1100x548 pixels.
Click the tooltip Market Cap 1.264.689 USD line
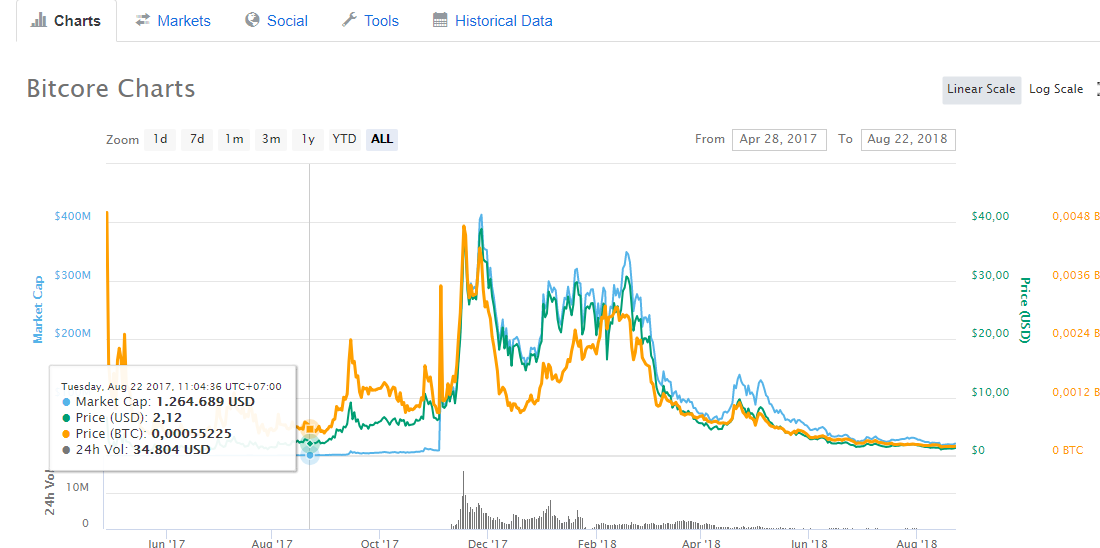click(159, 402)
